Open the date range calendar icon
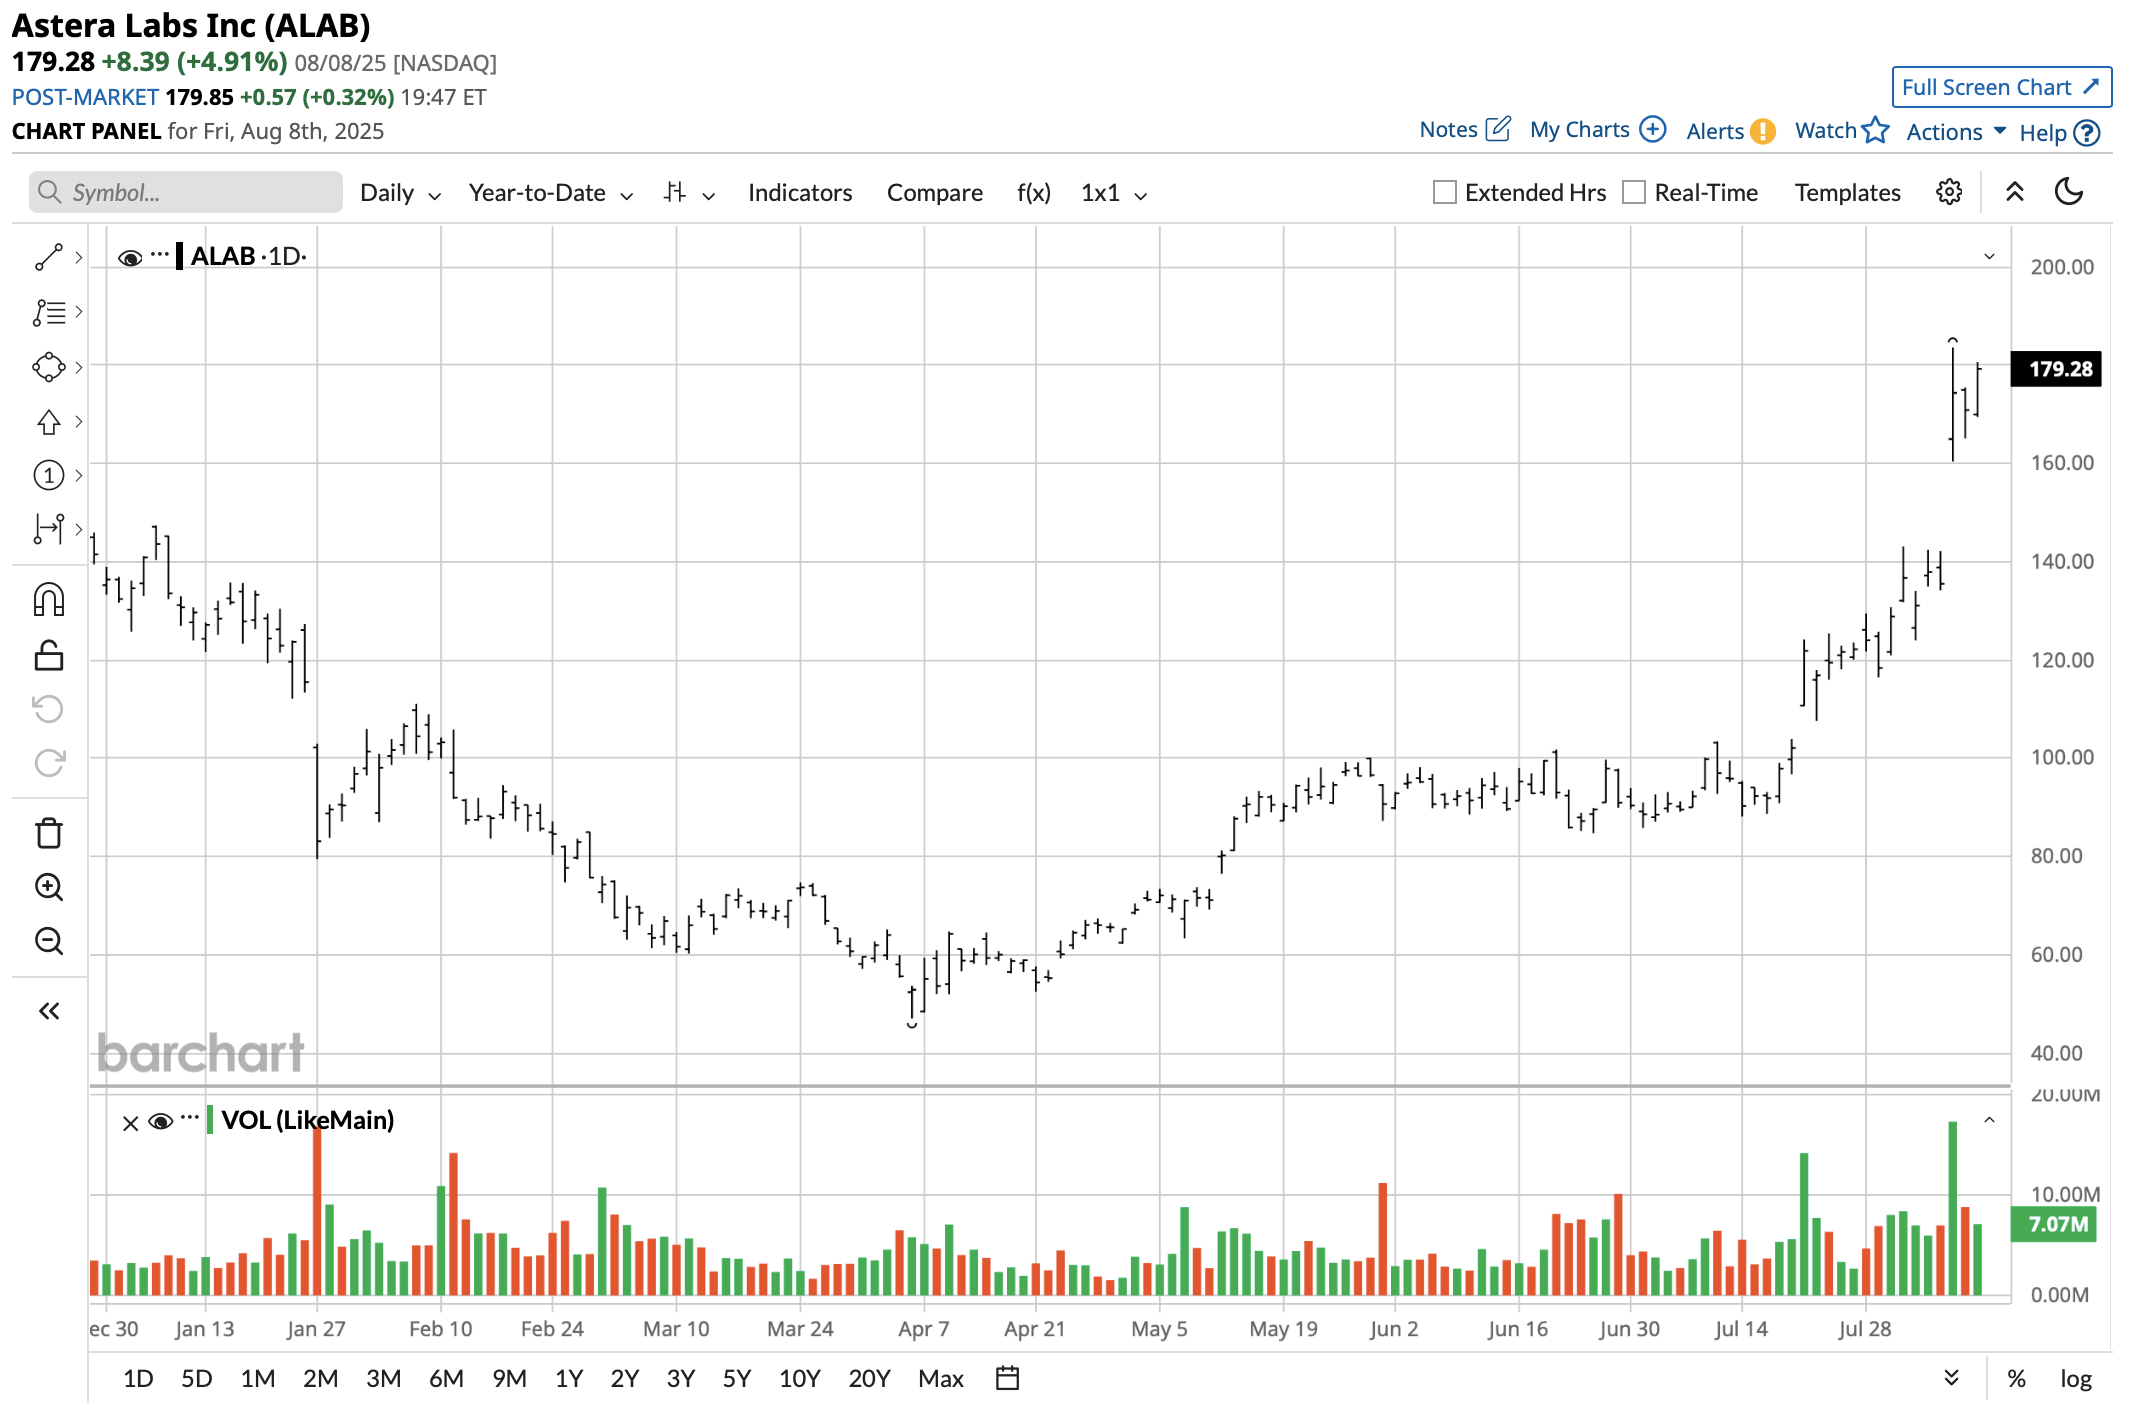2144x1420 pixels. pos(1008,1378)
